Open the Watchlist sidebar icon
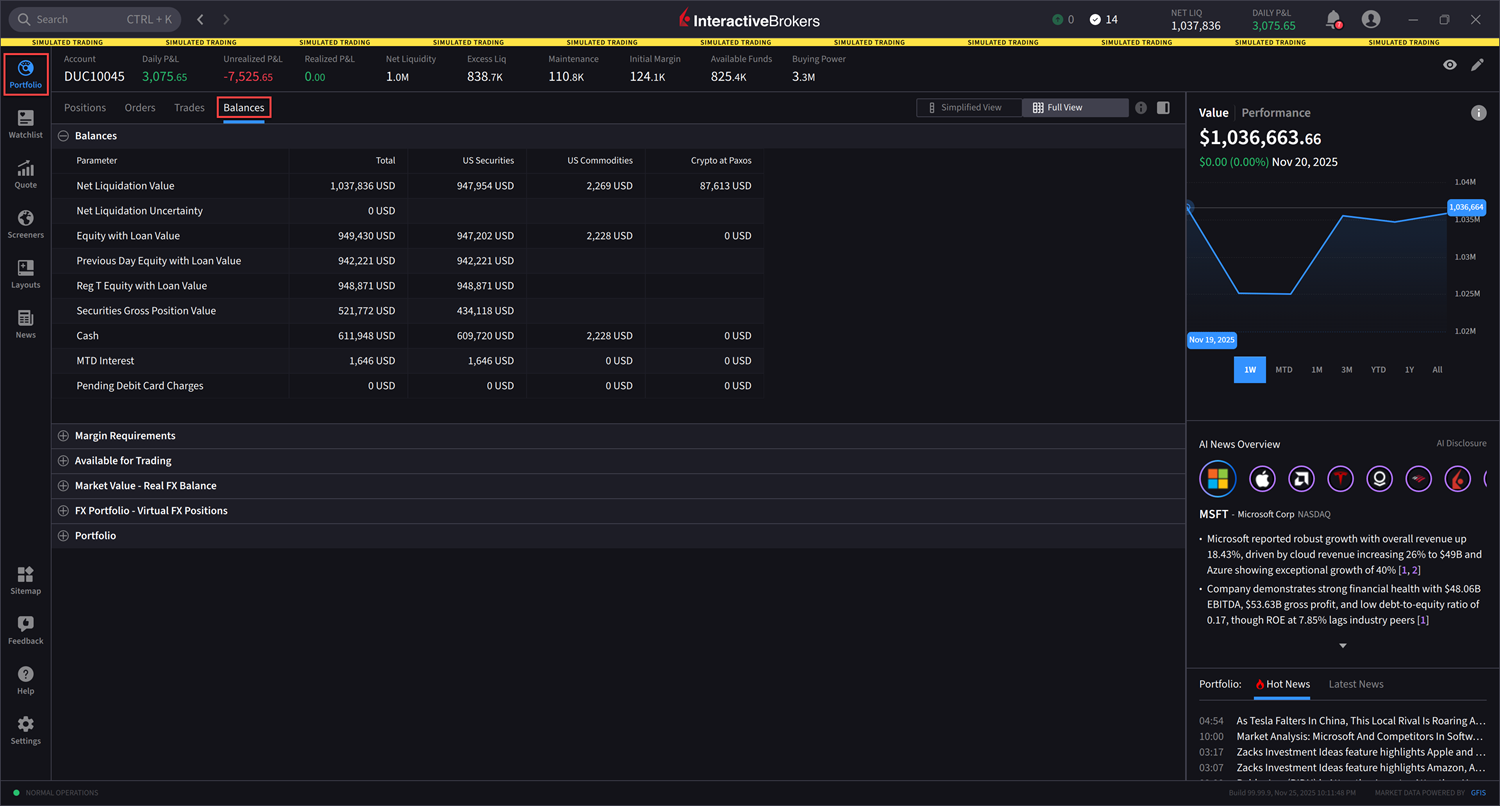The height and width of the screenshot is (806, 1500). (x=25, y=124)
